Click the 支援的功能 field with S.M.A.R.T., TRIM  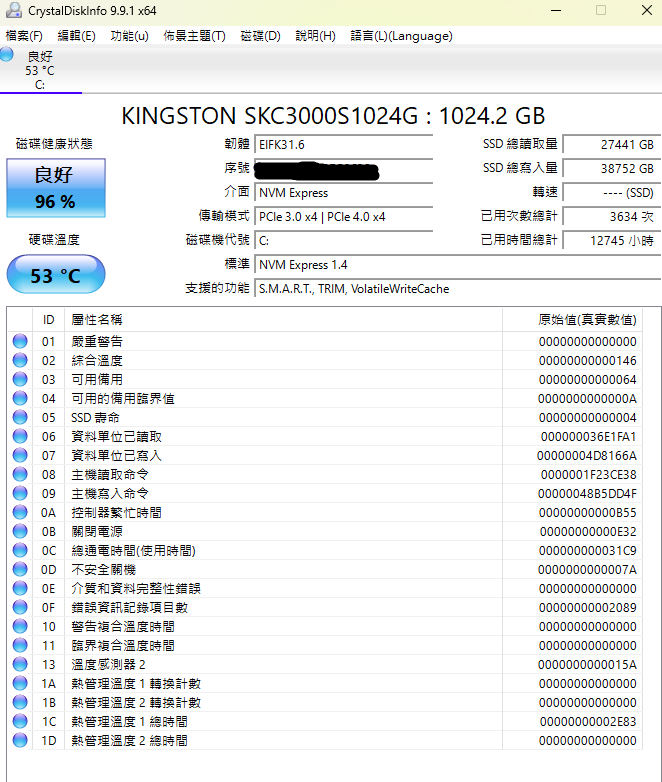(458, 289)
